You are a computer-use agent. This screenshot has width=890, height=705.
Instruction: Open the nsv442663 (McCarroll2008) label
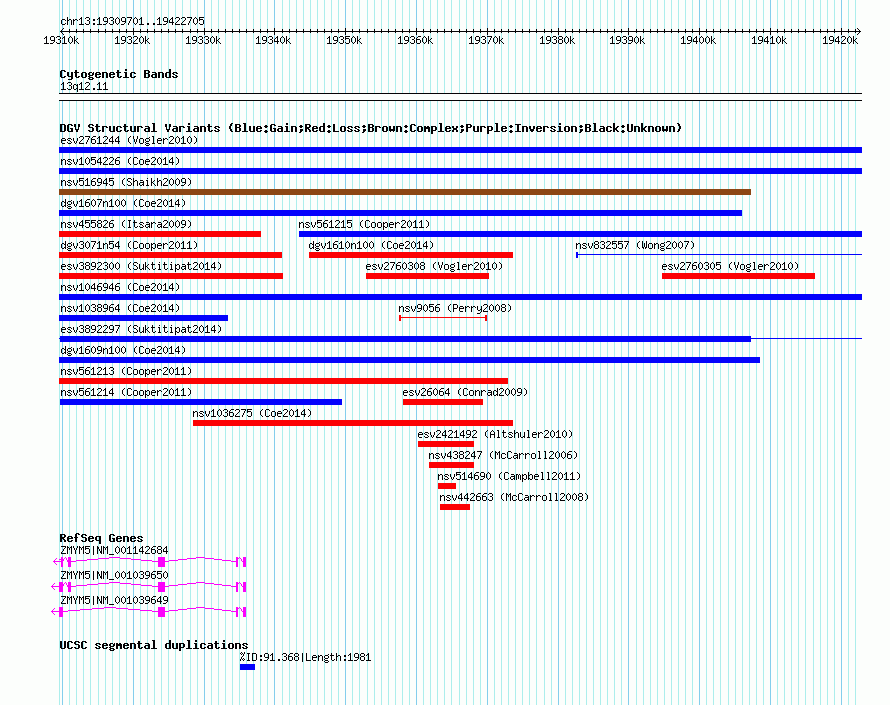(514, 497)
